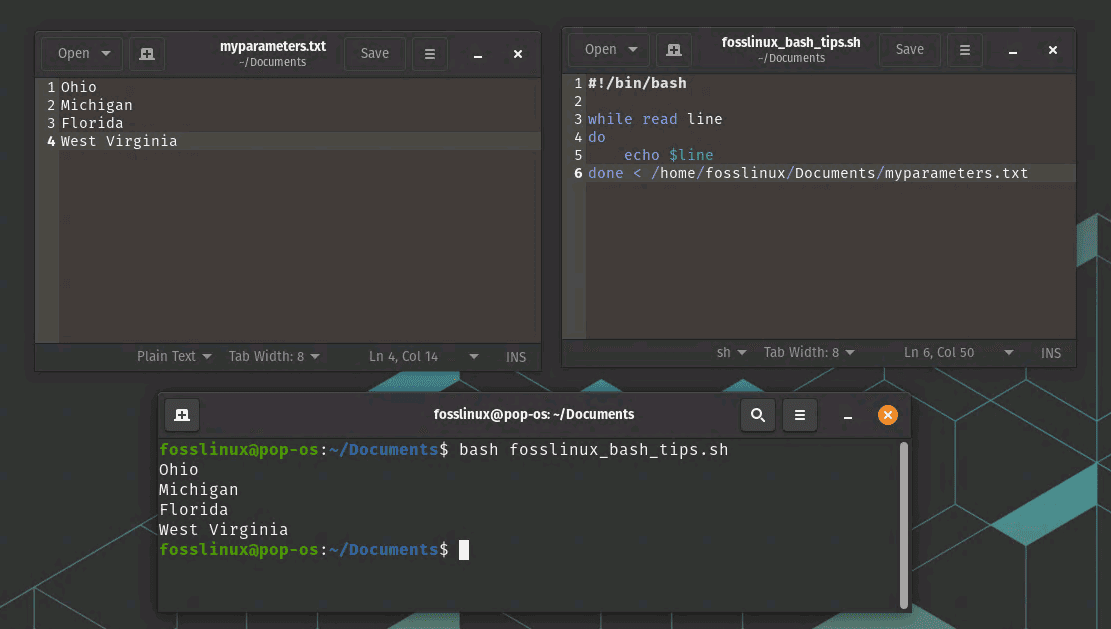Viewport: 1111px width, 629px height.
Task: Close the fosslinux_bash_tips.sh editor window
Action: pos(1053,50)
